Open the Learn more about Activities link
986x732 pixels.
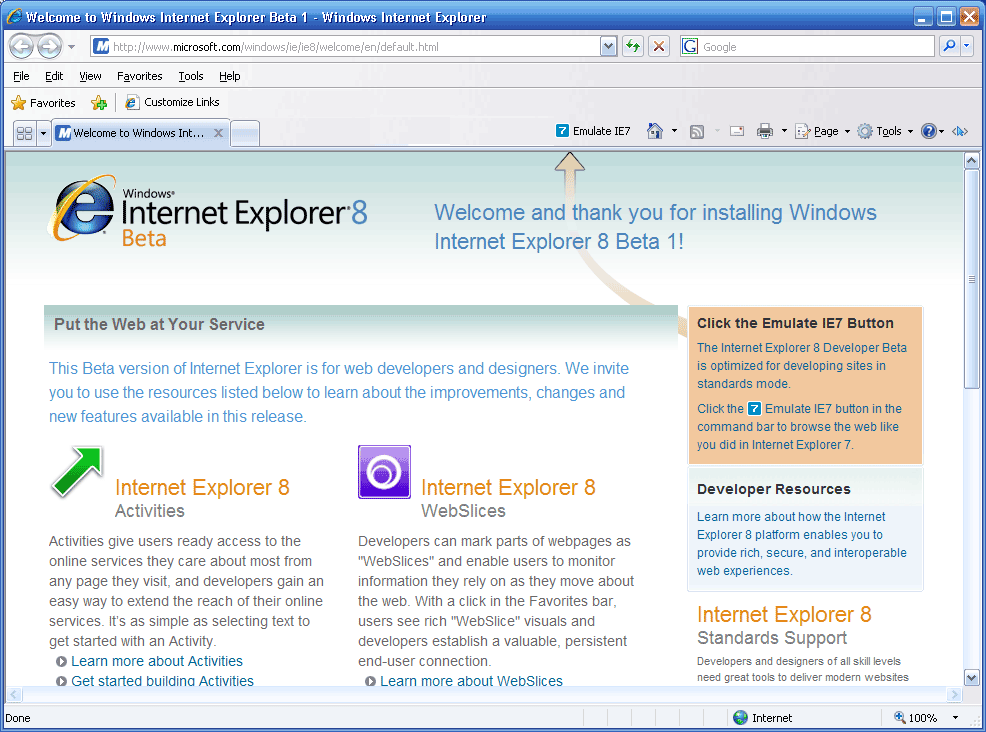[x=157, y=661]
